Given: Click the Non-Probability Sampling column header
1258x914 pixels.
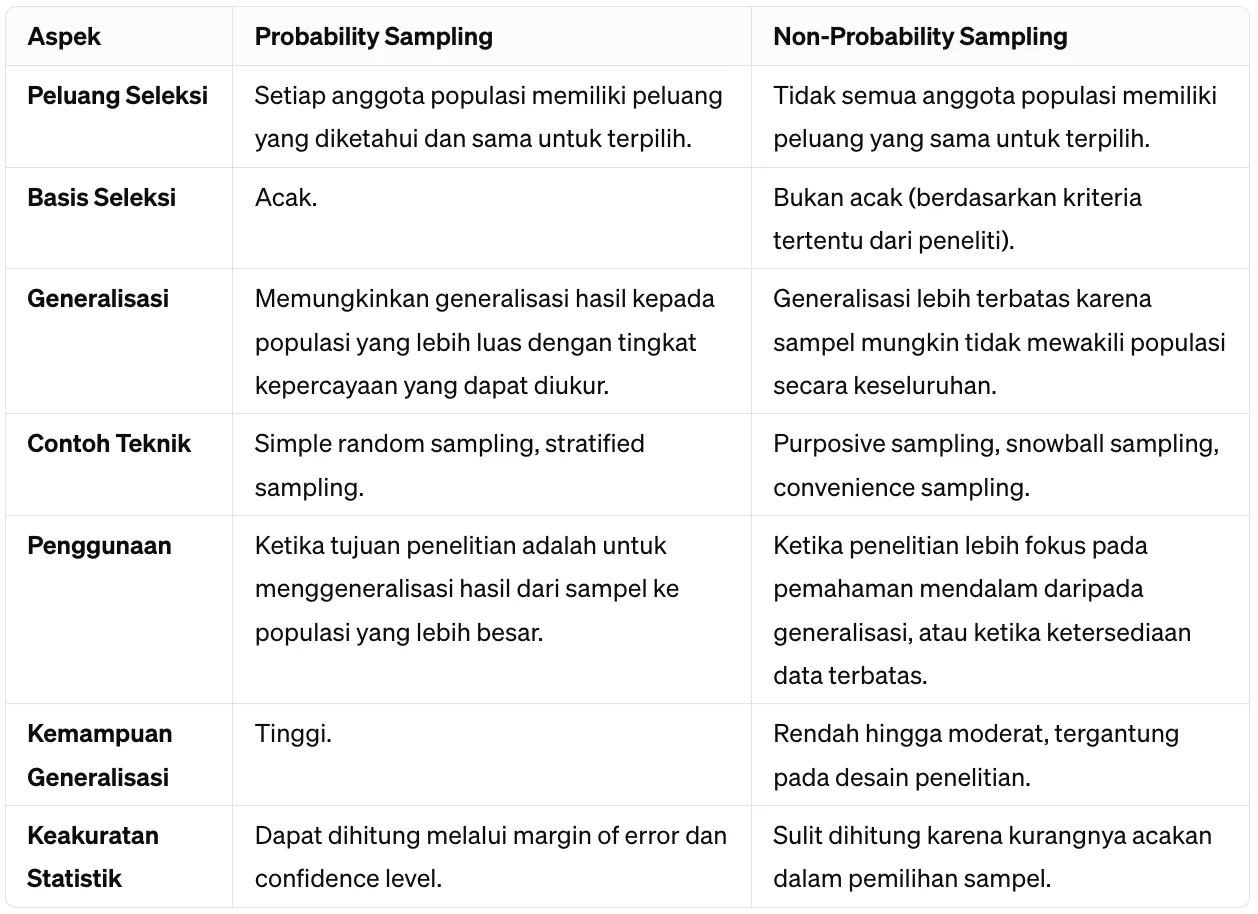Looking at the screenshot, I should (x=920, y=37).
